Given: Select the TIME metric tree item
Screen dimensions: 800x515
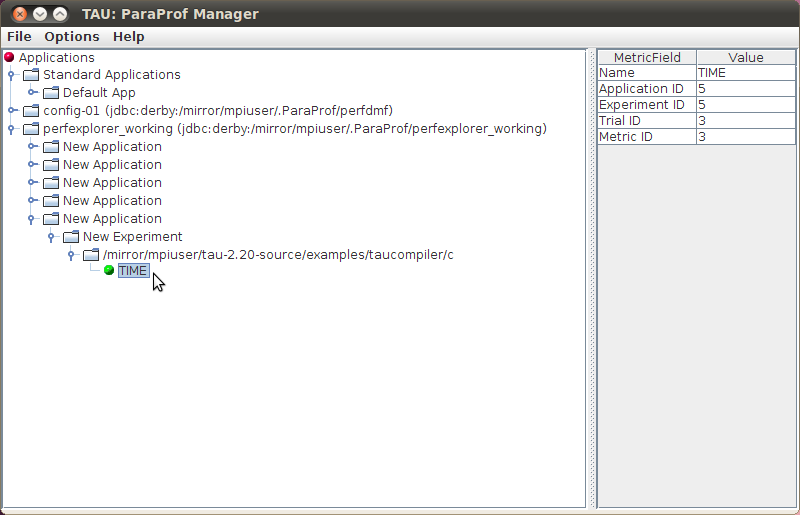Looking at the screenshot, I should 134,271.
